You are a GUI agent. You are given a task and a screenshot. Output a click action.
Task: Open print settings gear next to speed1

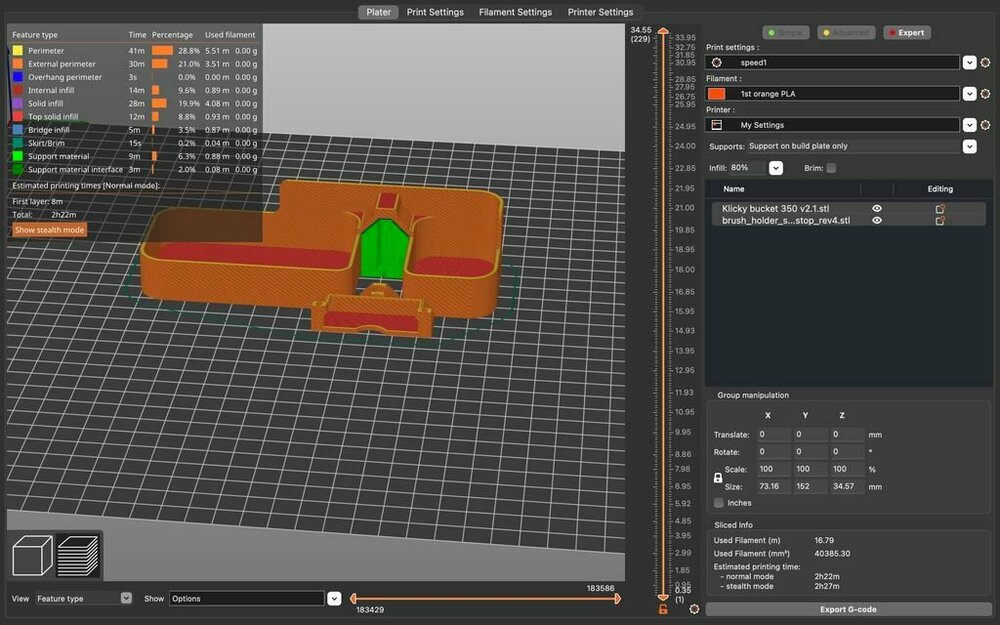(985, 62)
